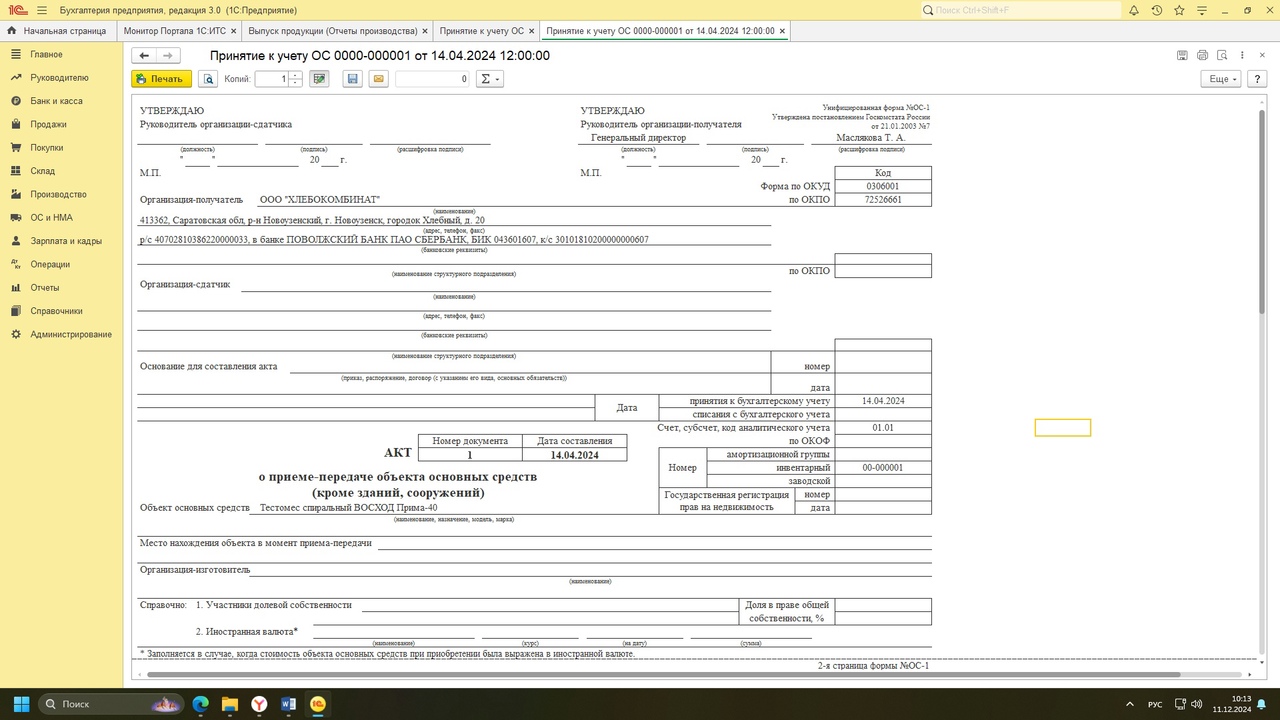Open Yandex Browser from taskbar
Screen dimensions: 1280x720
pyautogui.click(x=259, y=704)
